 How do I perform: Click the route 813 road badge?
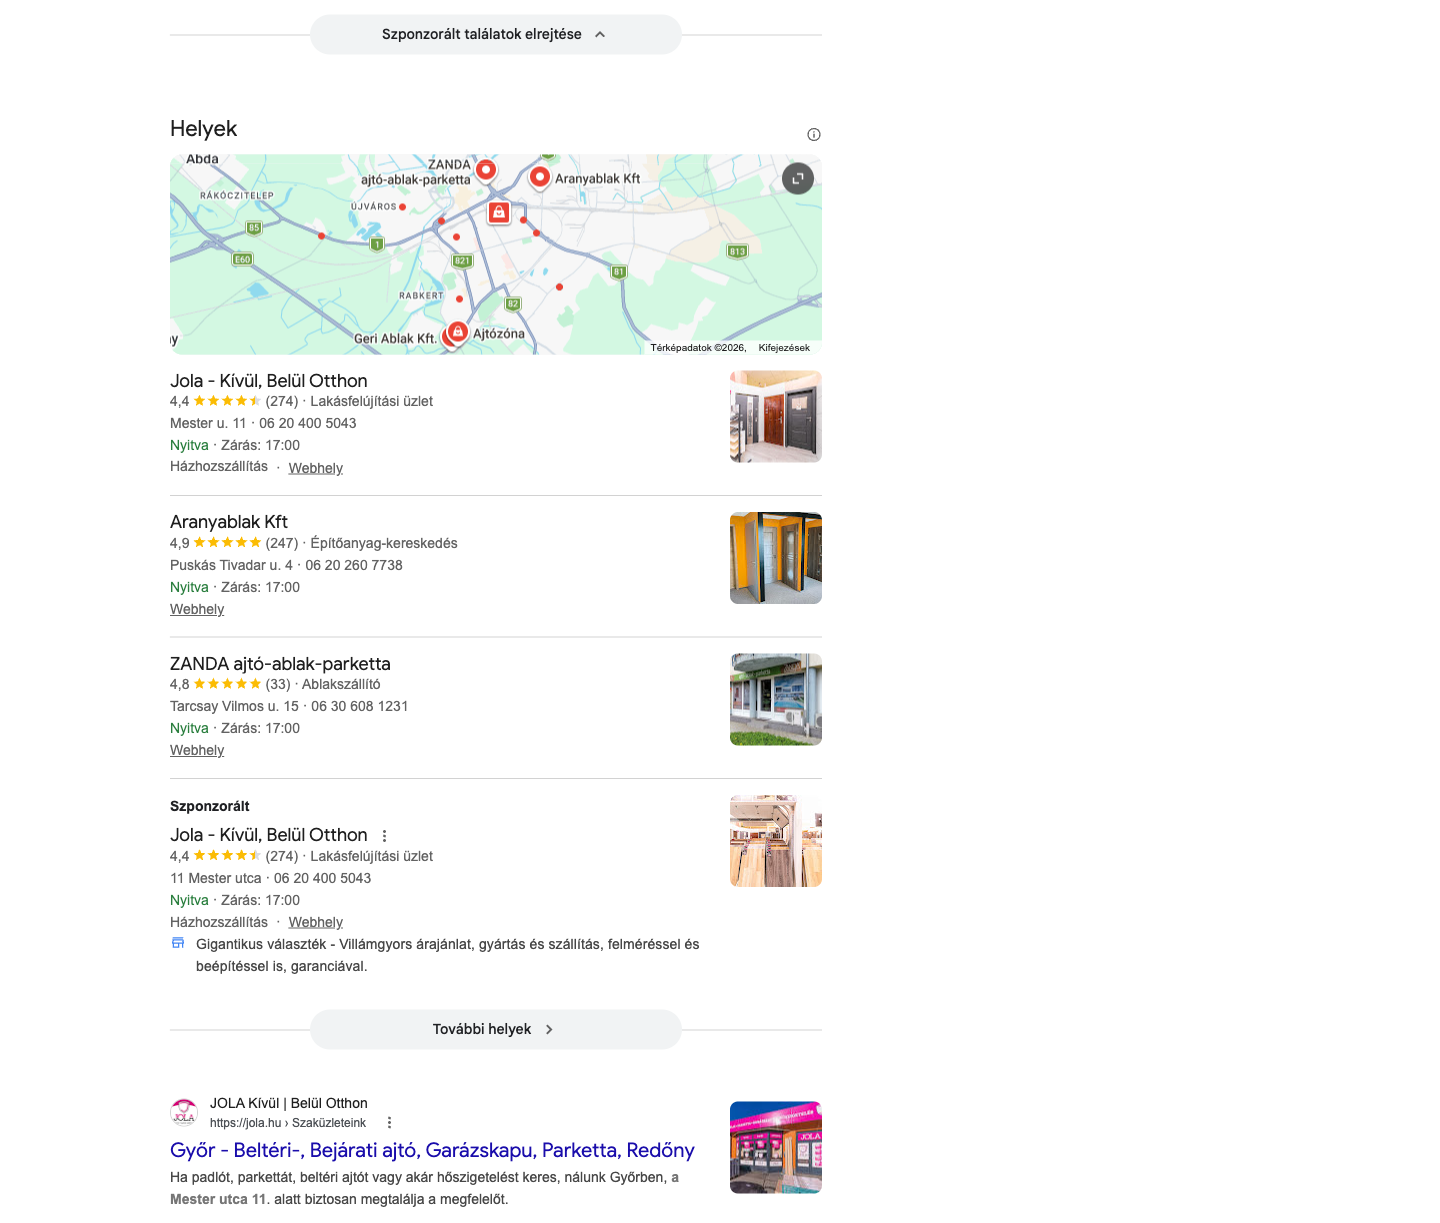737,251
